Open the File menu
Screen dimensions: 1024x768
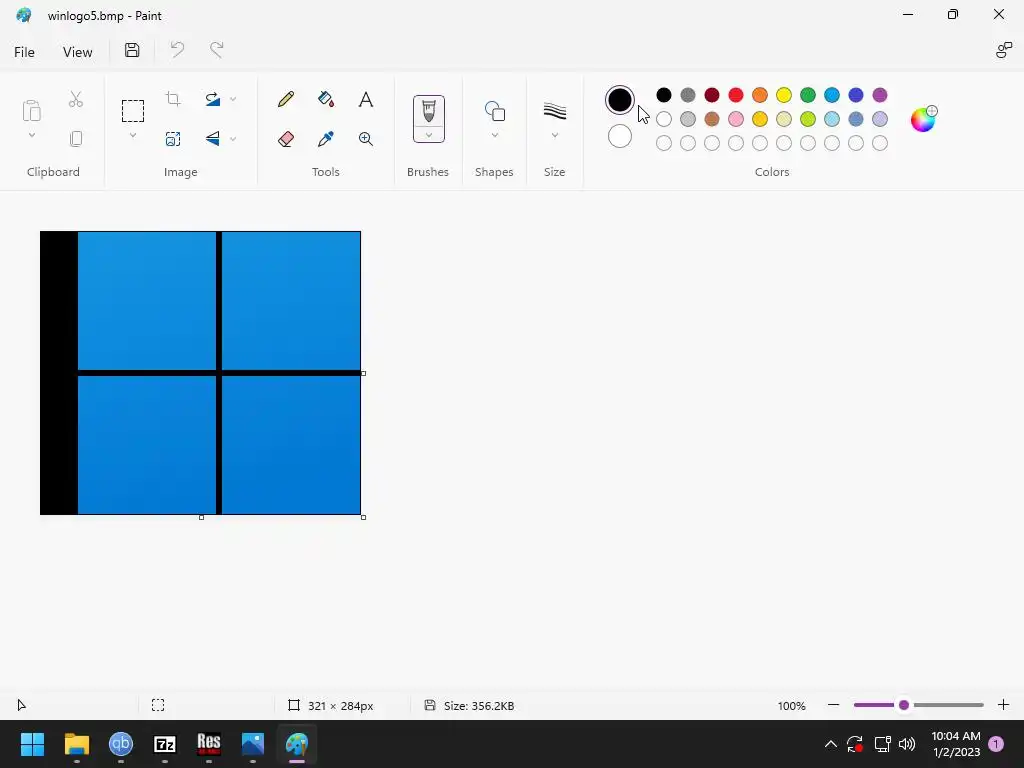(x=24, y=52)
